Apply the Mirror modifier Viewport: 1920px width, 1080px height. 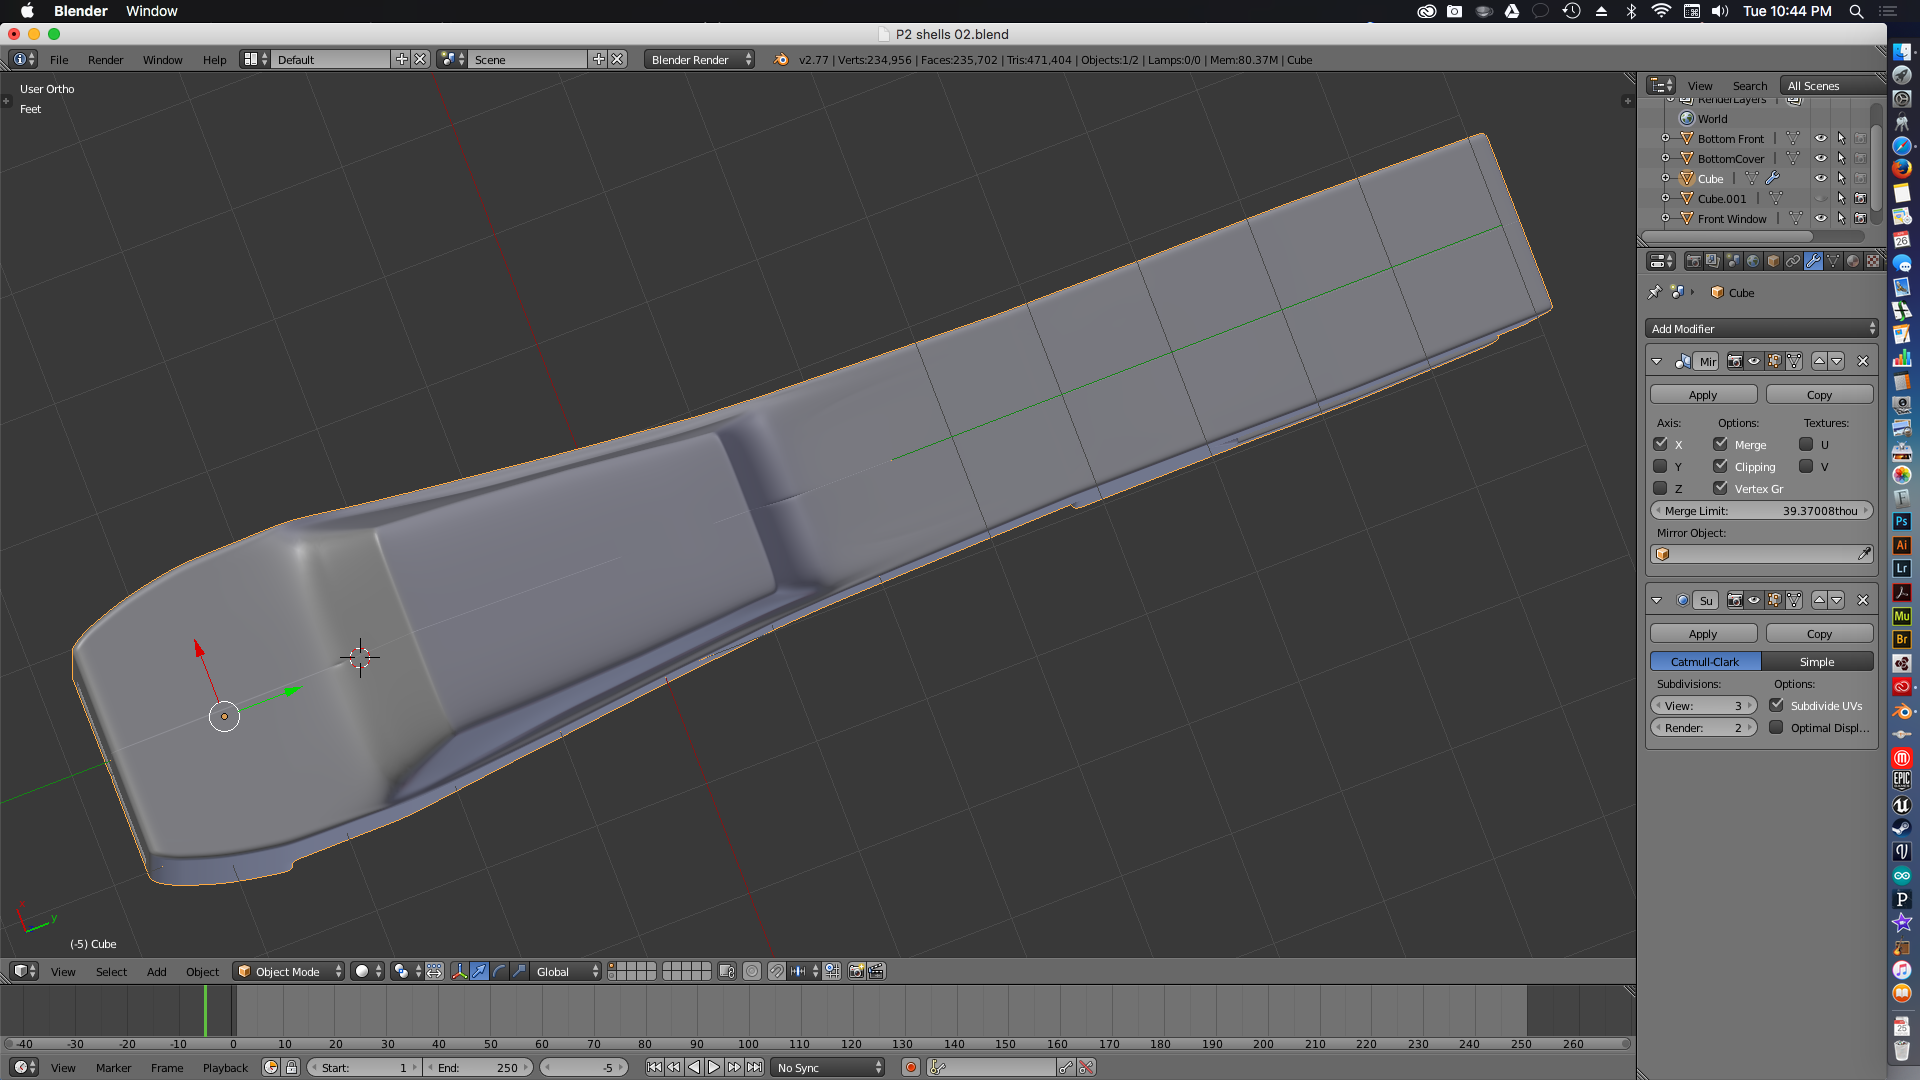(1703, 394)
